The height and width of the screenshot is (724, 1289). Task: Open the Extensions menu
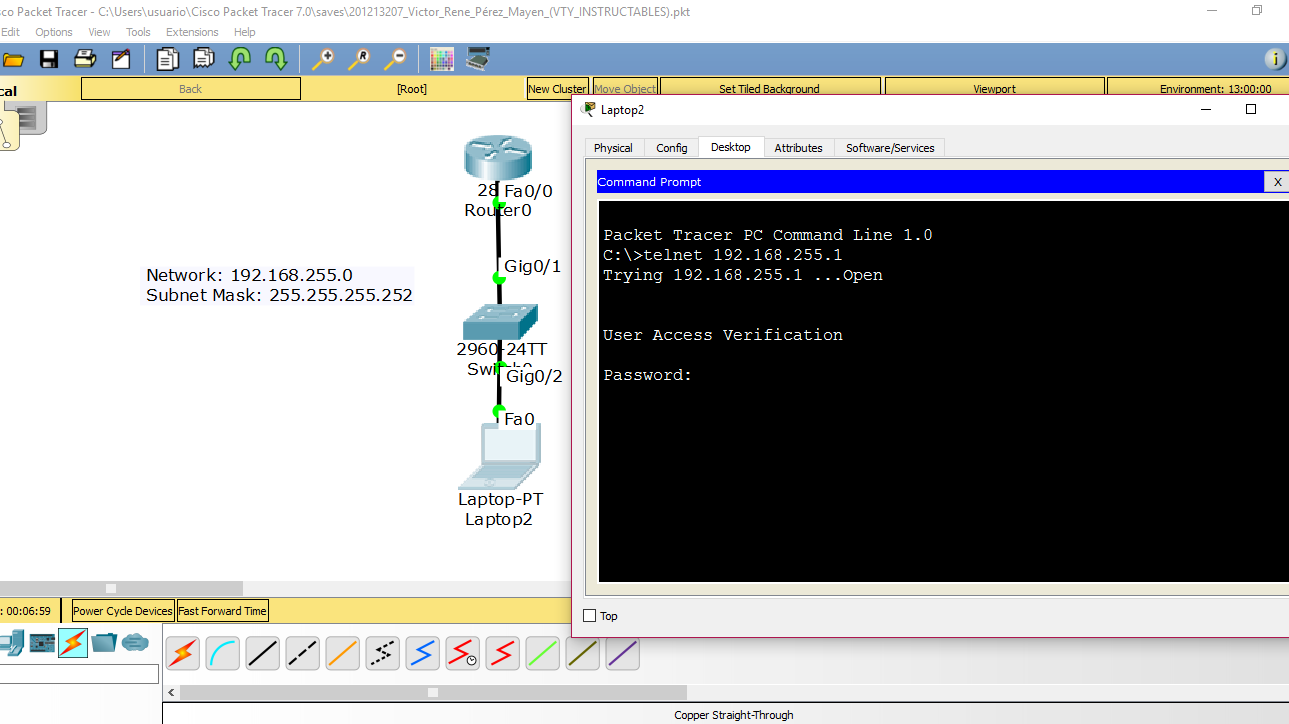click(192, 31)
